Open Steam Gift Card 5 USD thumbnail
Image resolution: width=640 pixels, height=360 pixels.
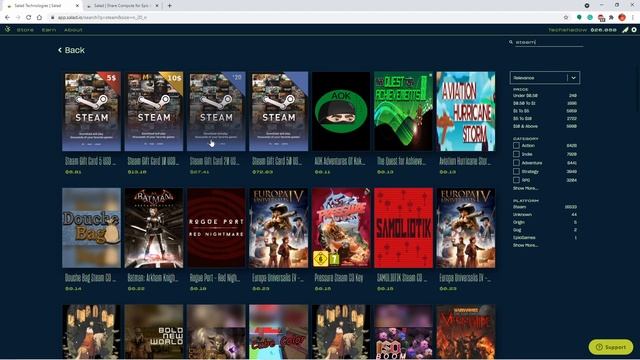(x=91, y=111)
